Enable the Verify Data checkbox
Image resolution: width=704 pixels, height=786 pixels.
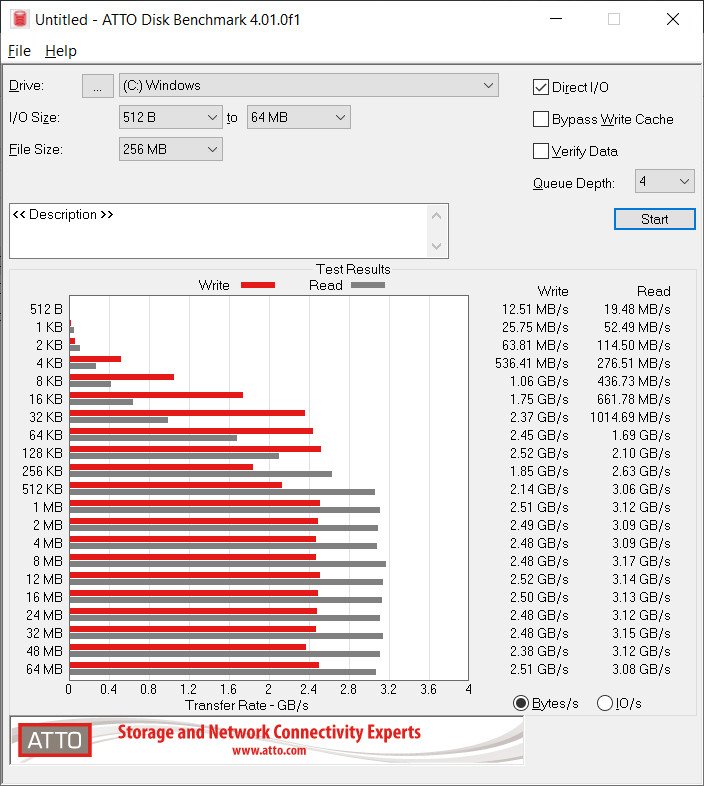[x=541, y=151]
